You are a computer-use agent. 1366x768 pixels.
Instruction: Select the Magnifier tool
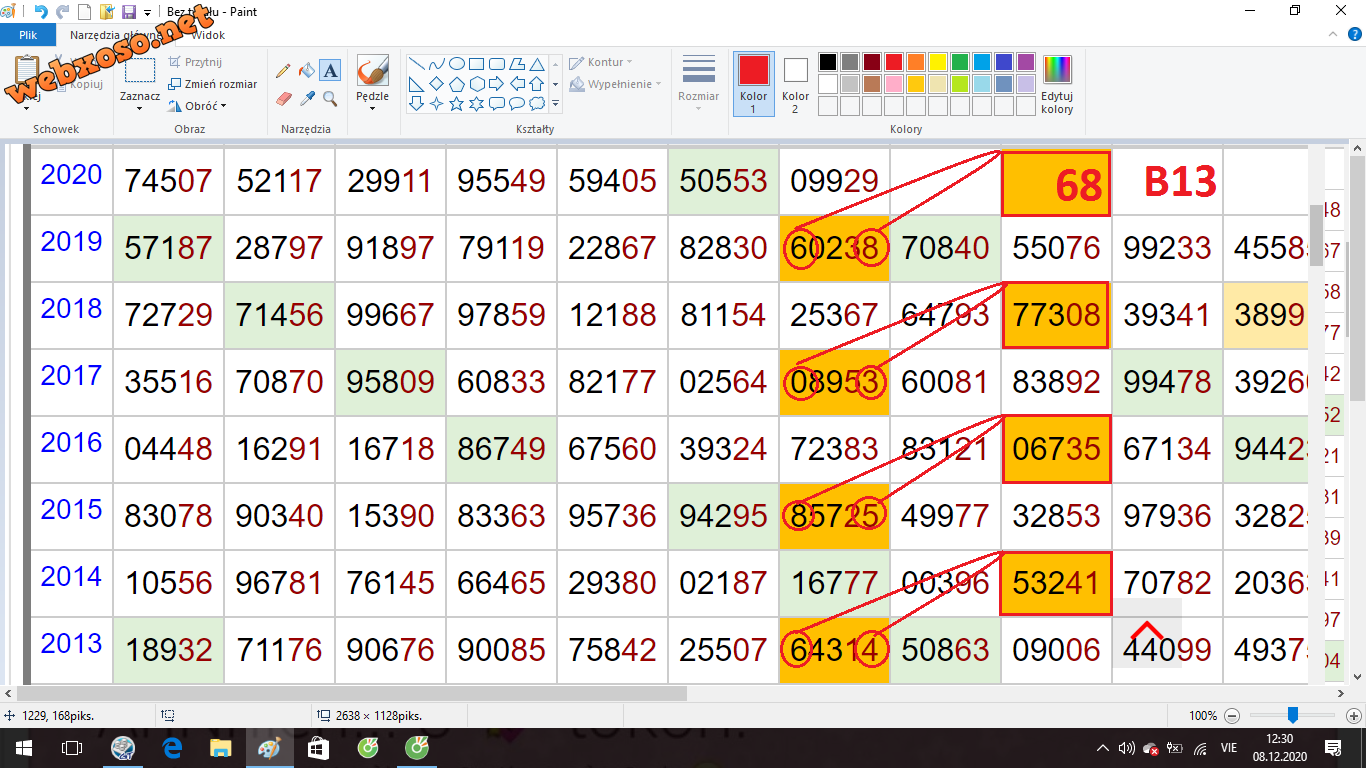point(331,99)
